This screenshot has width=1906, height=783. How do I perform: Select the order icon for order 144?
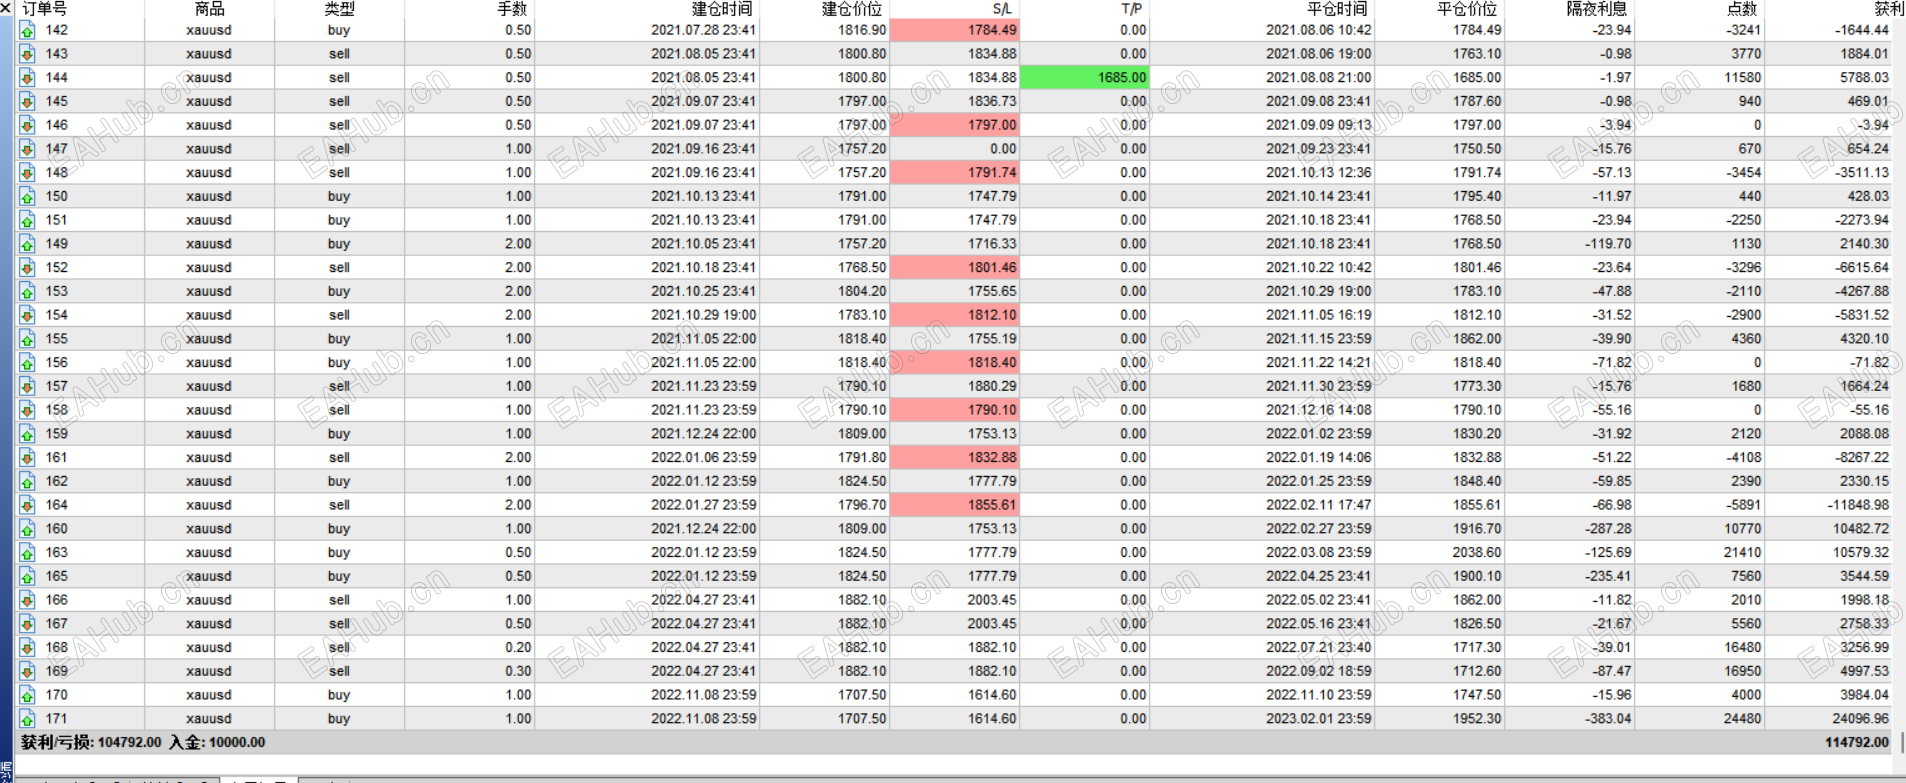tap(27, 78)
